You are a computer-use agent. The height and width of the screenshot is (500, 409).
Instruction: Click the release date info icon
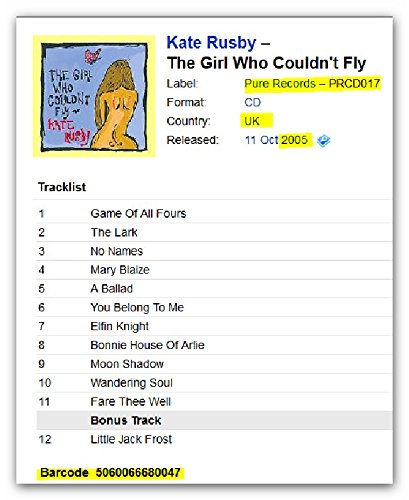323,141
